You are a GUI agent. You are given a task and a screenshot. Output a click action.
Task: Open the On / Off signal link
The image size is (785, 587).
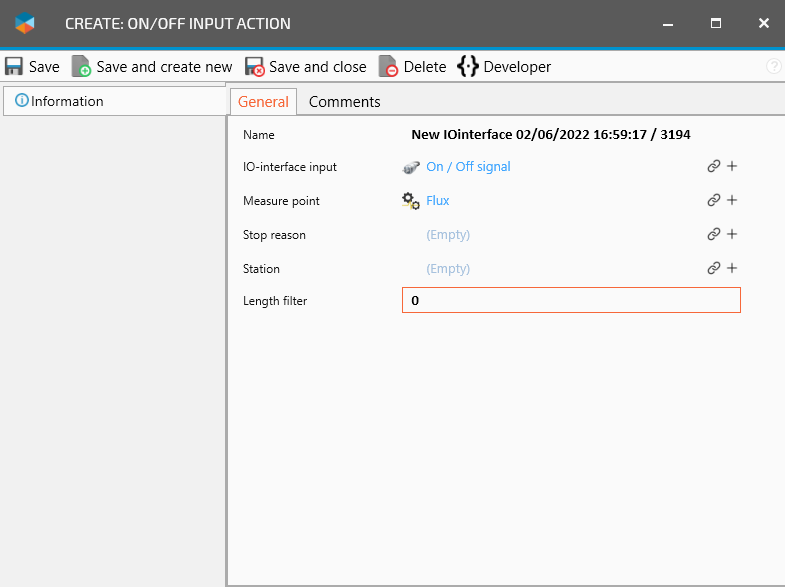(x=468, y=167)
